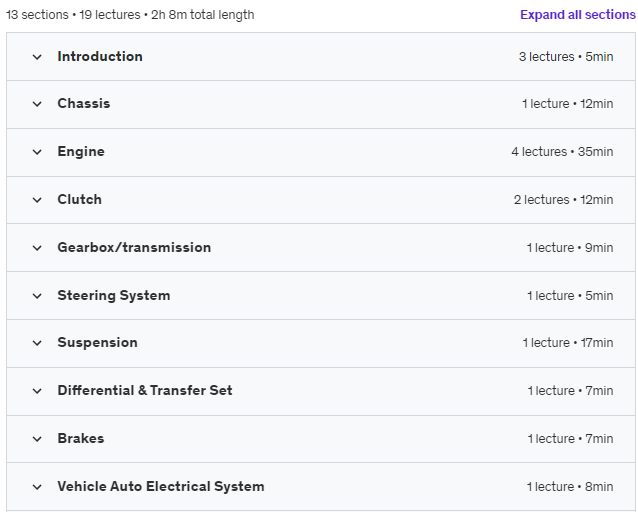
Task: Click the Brakes section title
Action: (81, 438)
